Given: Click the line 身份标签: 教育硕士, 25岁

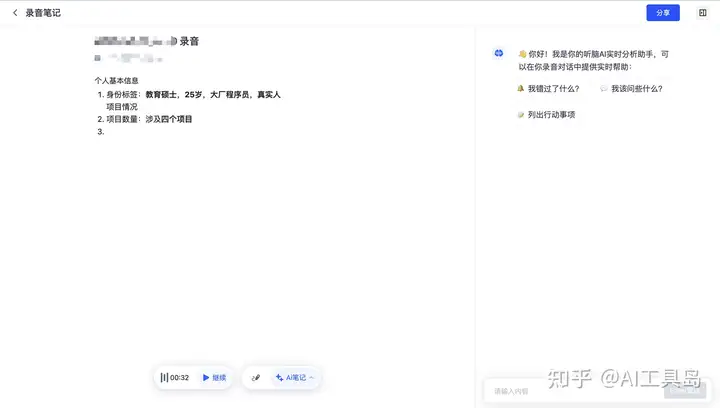Looking at the screenshot, I should pyautogui.click(x=193, y=95).
